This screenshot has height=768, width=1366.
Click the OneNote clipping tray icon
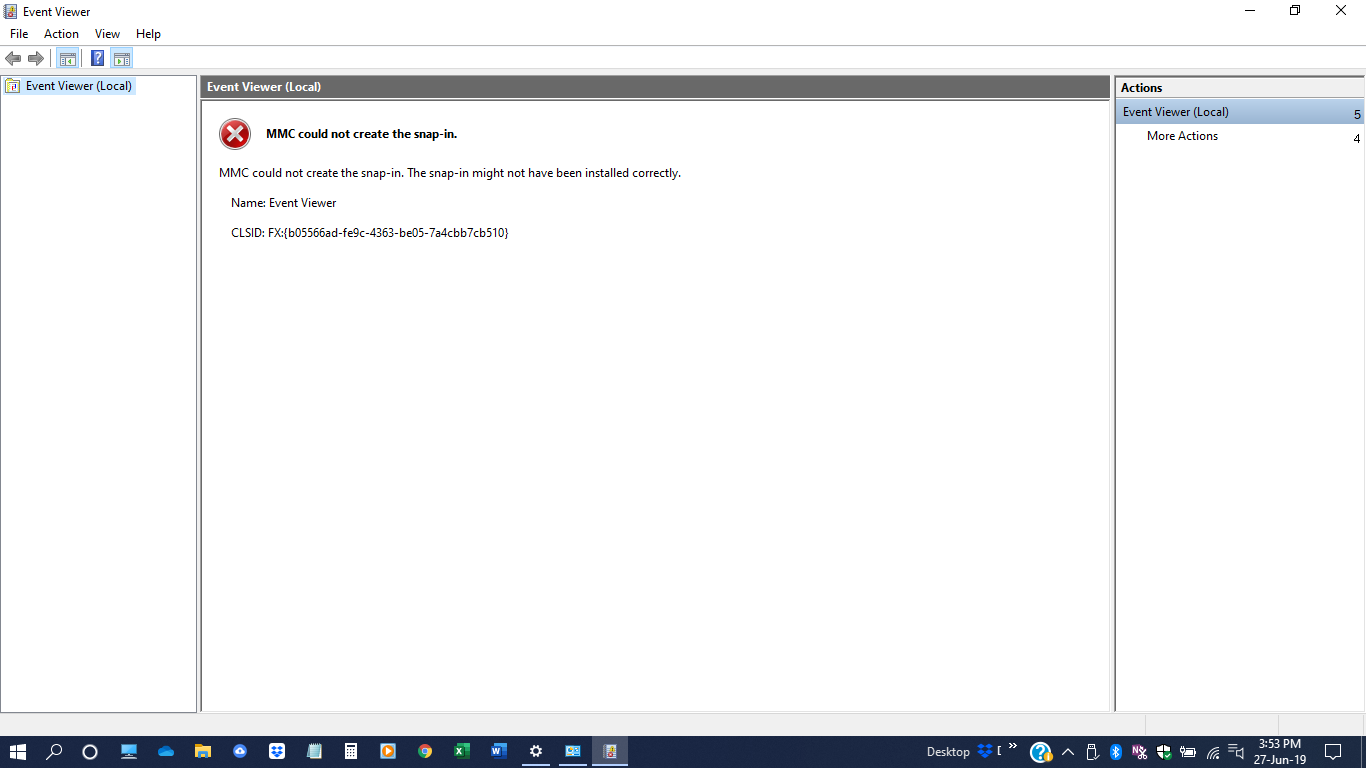click(1140, 752)
